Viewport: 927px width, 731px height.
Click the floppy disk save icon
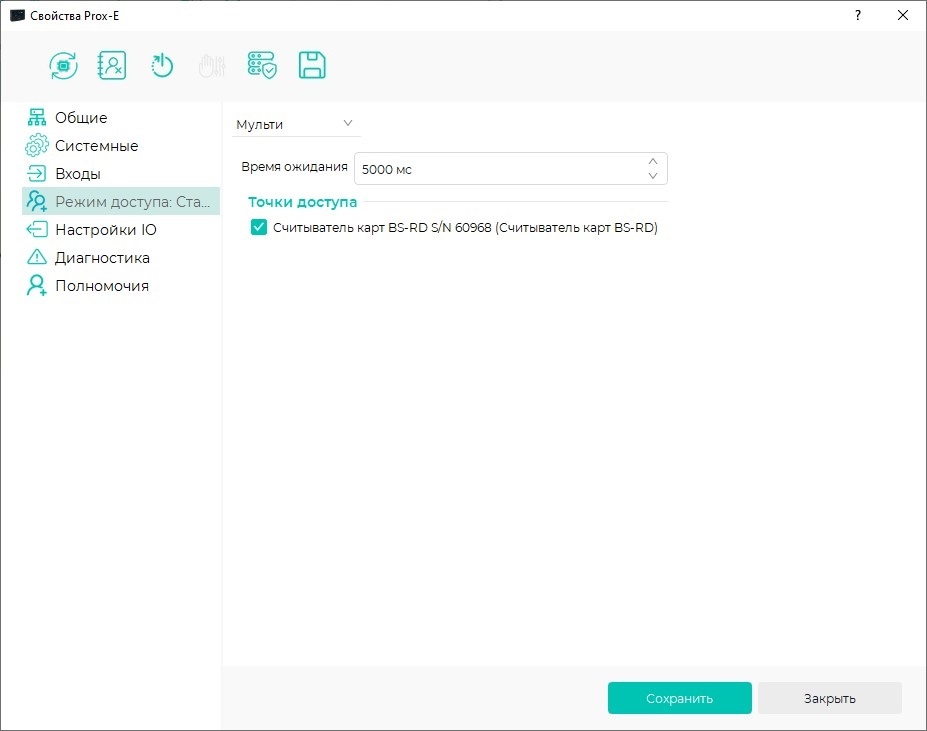[x=312, y=65]
